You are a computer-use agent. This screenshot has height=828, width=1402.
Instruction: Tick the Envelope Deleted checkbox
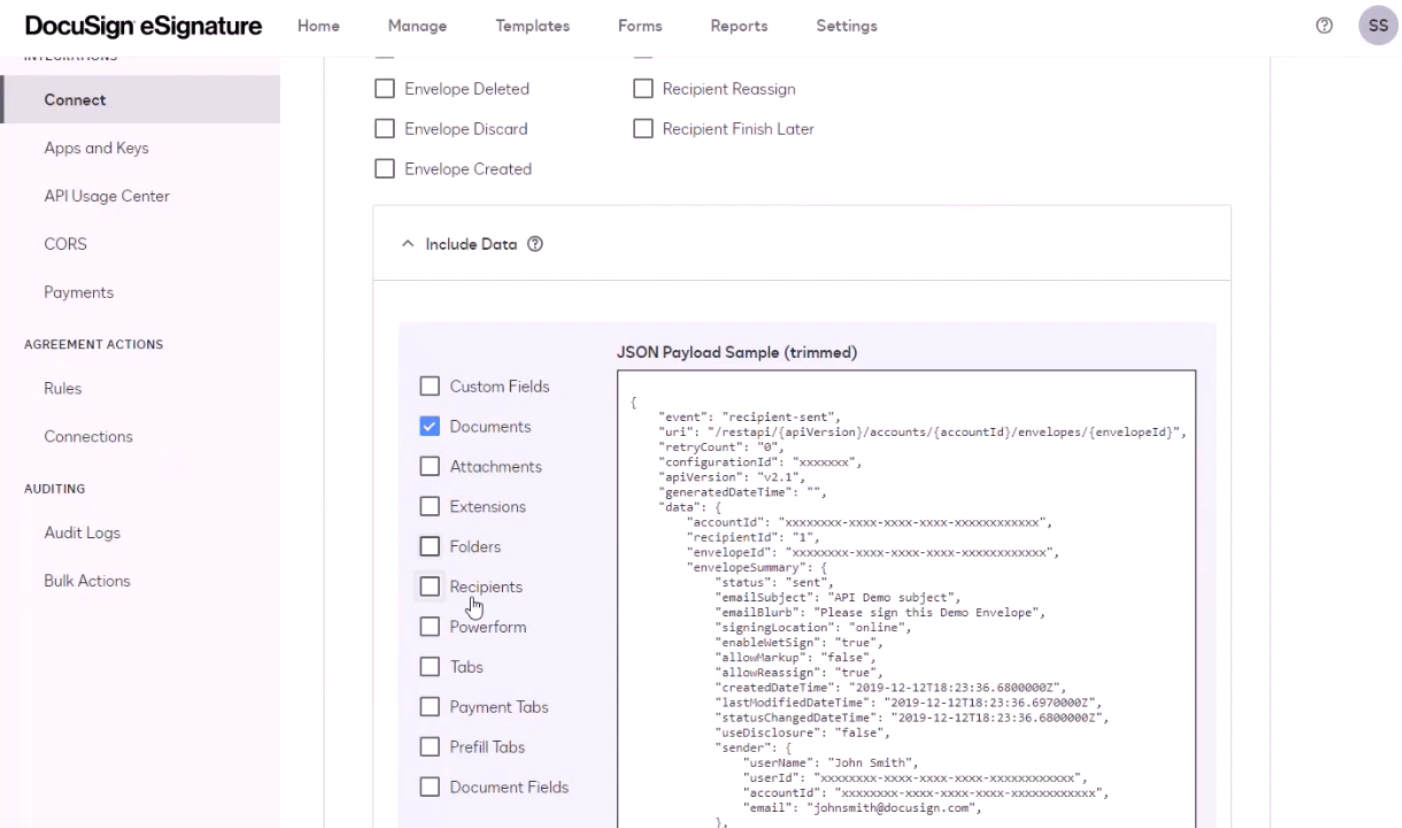coord(384,89)
